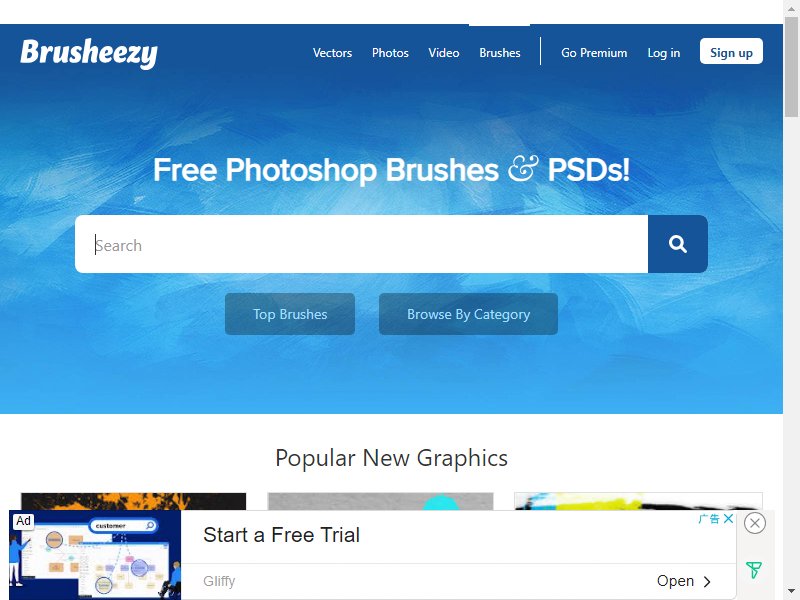
Task: Open Browse By Category
Action: (x=468, y=314)
